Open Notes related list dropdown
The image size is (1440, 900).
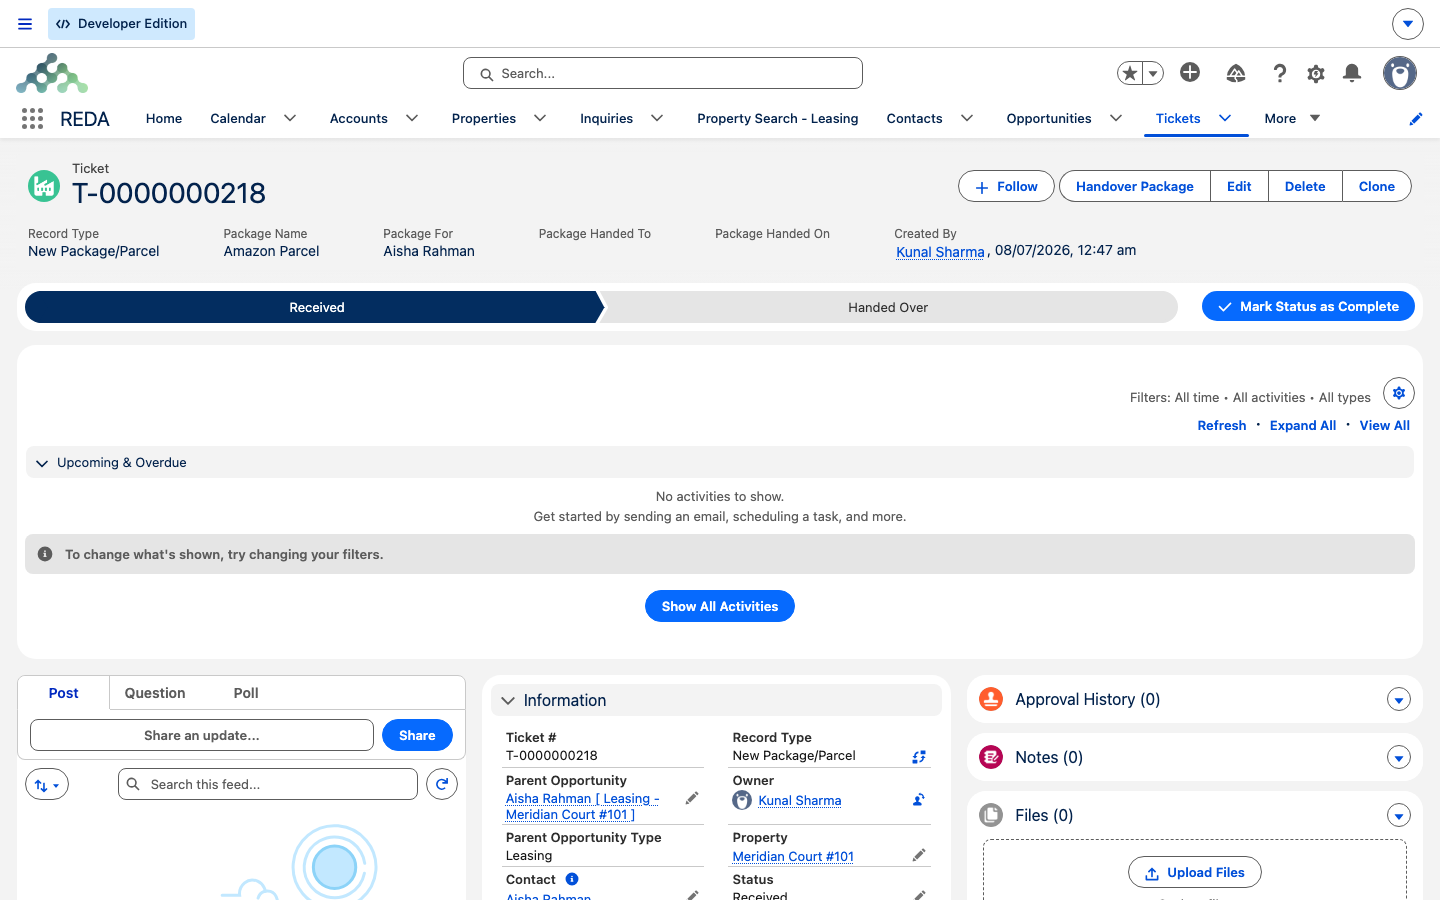[1399, 758]
